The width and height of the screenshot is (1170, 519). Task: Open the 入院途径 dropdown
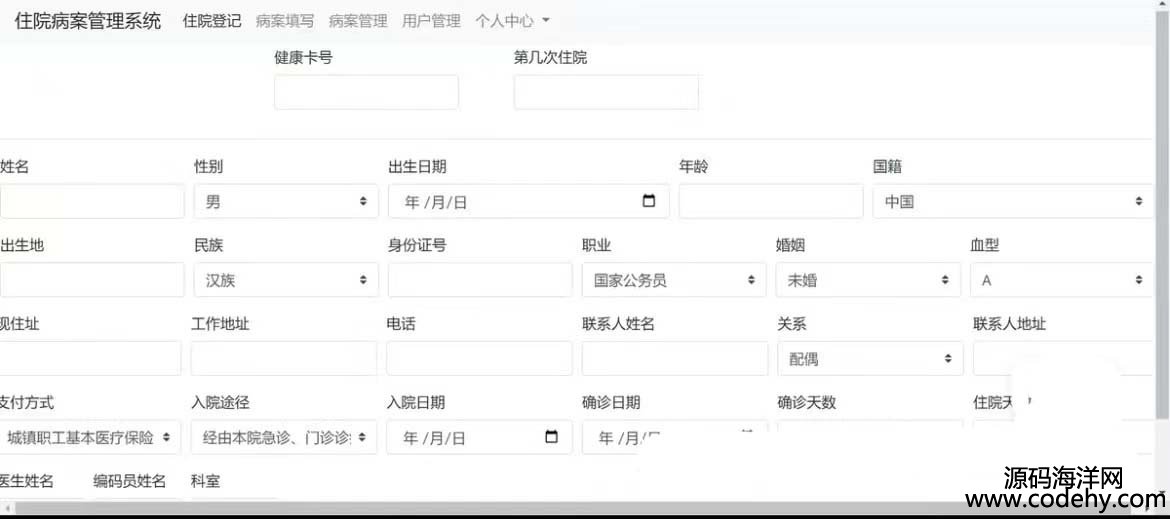[284, 438]
